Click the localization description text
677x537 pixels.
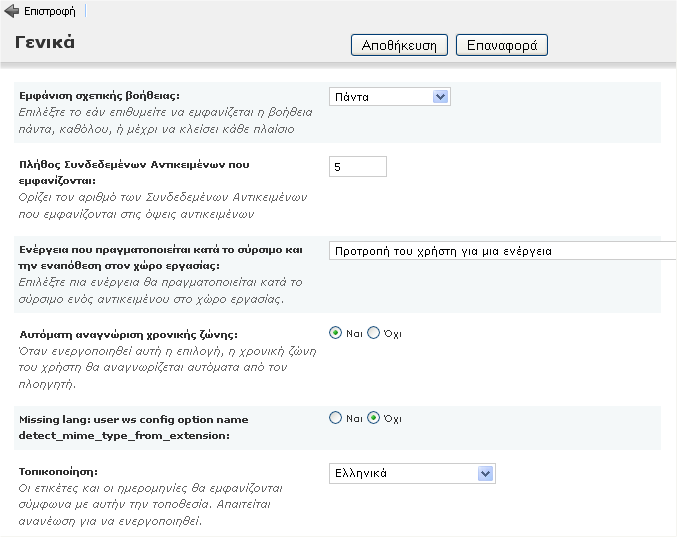[151, 504]
